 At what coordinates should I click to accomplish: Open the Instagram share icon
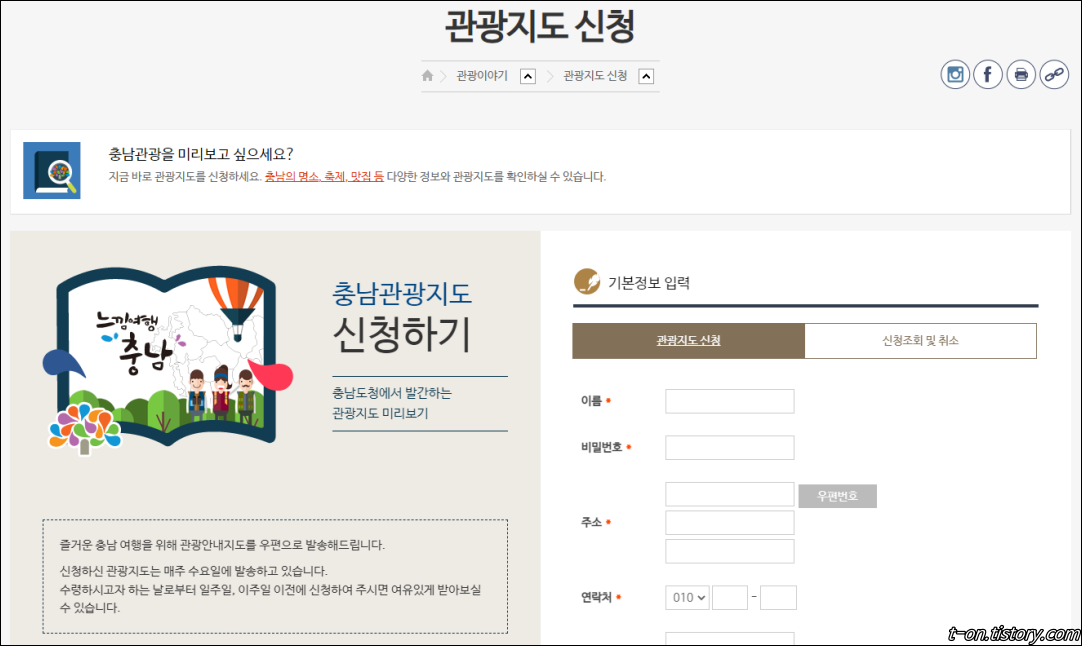[x=955, y=75]
